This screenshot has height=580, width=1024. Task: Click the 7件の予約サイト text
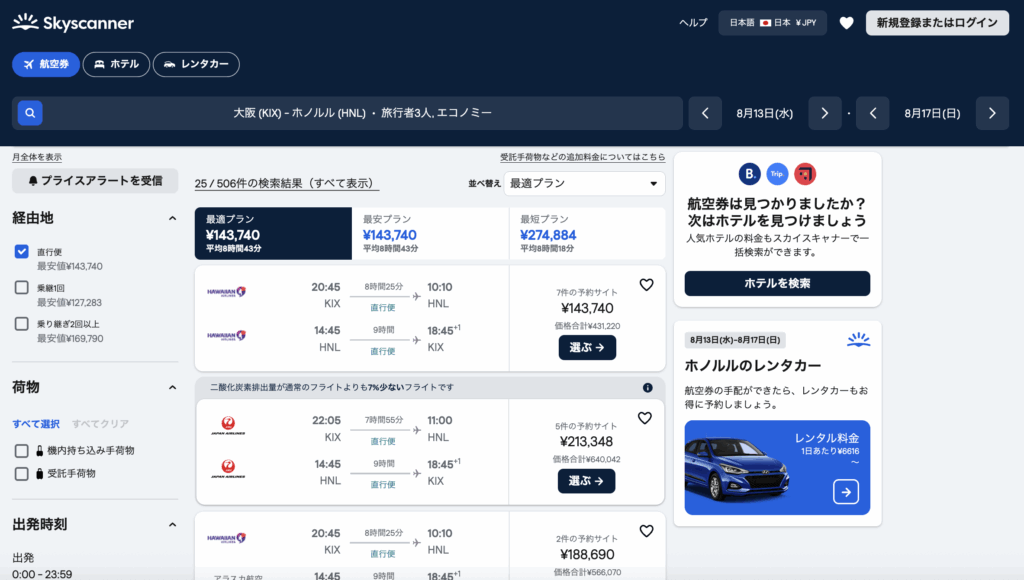587,293
